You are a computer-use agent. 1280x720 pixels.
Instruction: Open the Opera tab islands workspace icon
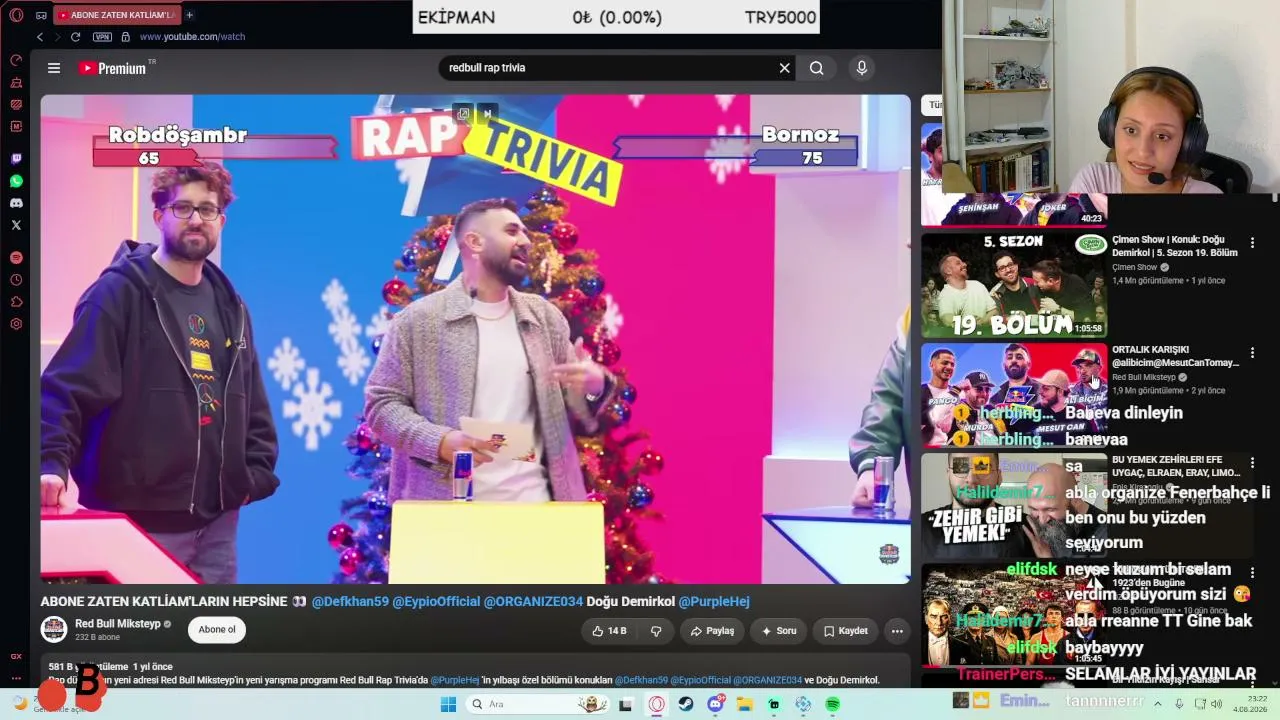pyautogui.click(x=41, y=15)
